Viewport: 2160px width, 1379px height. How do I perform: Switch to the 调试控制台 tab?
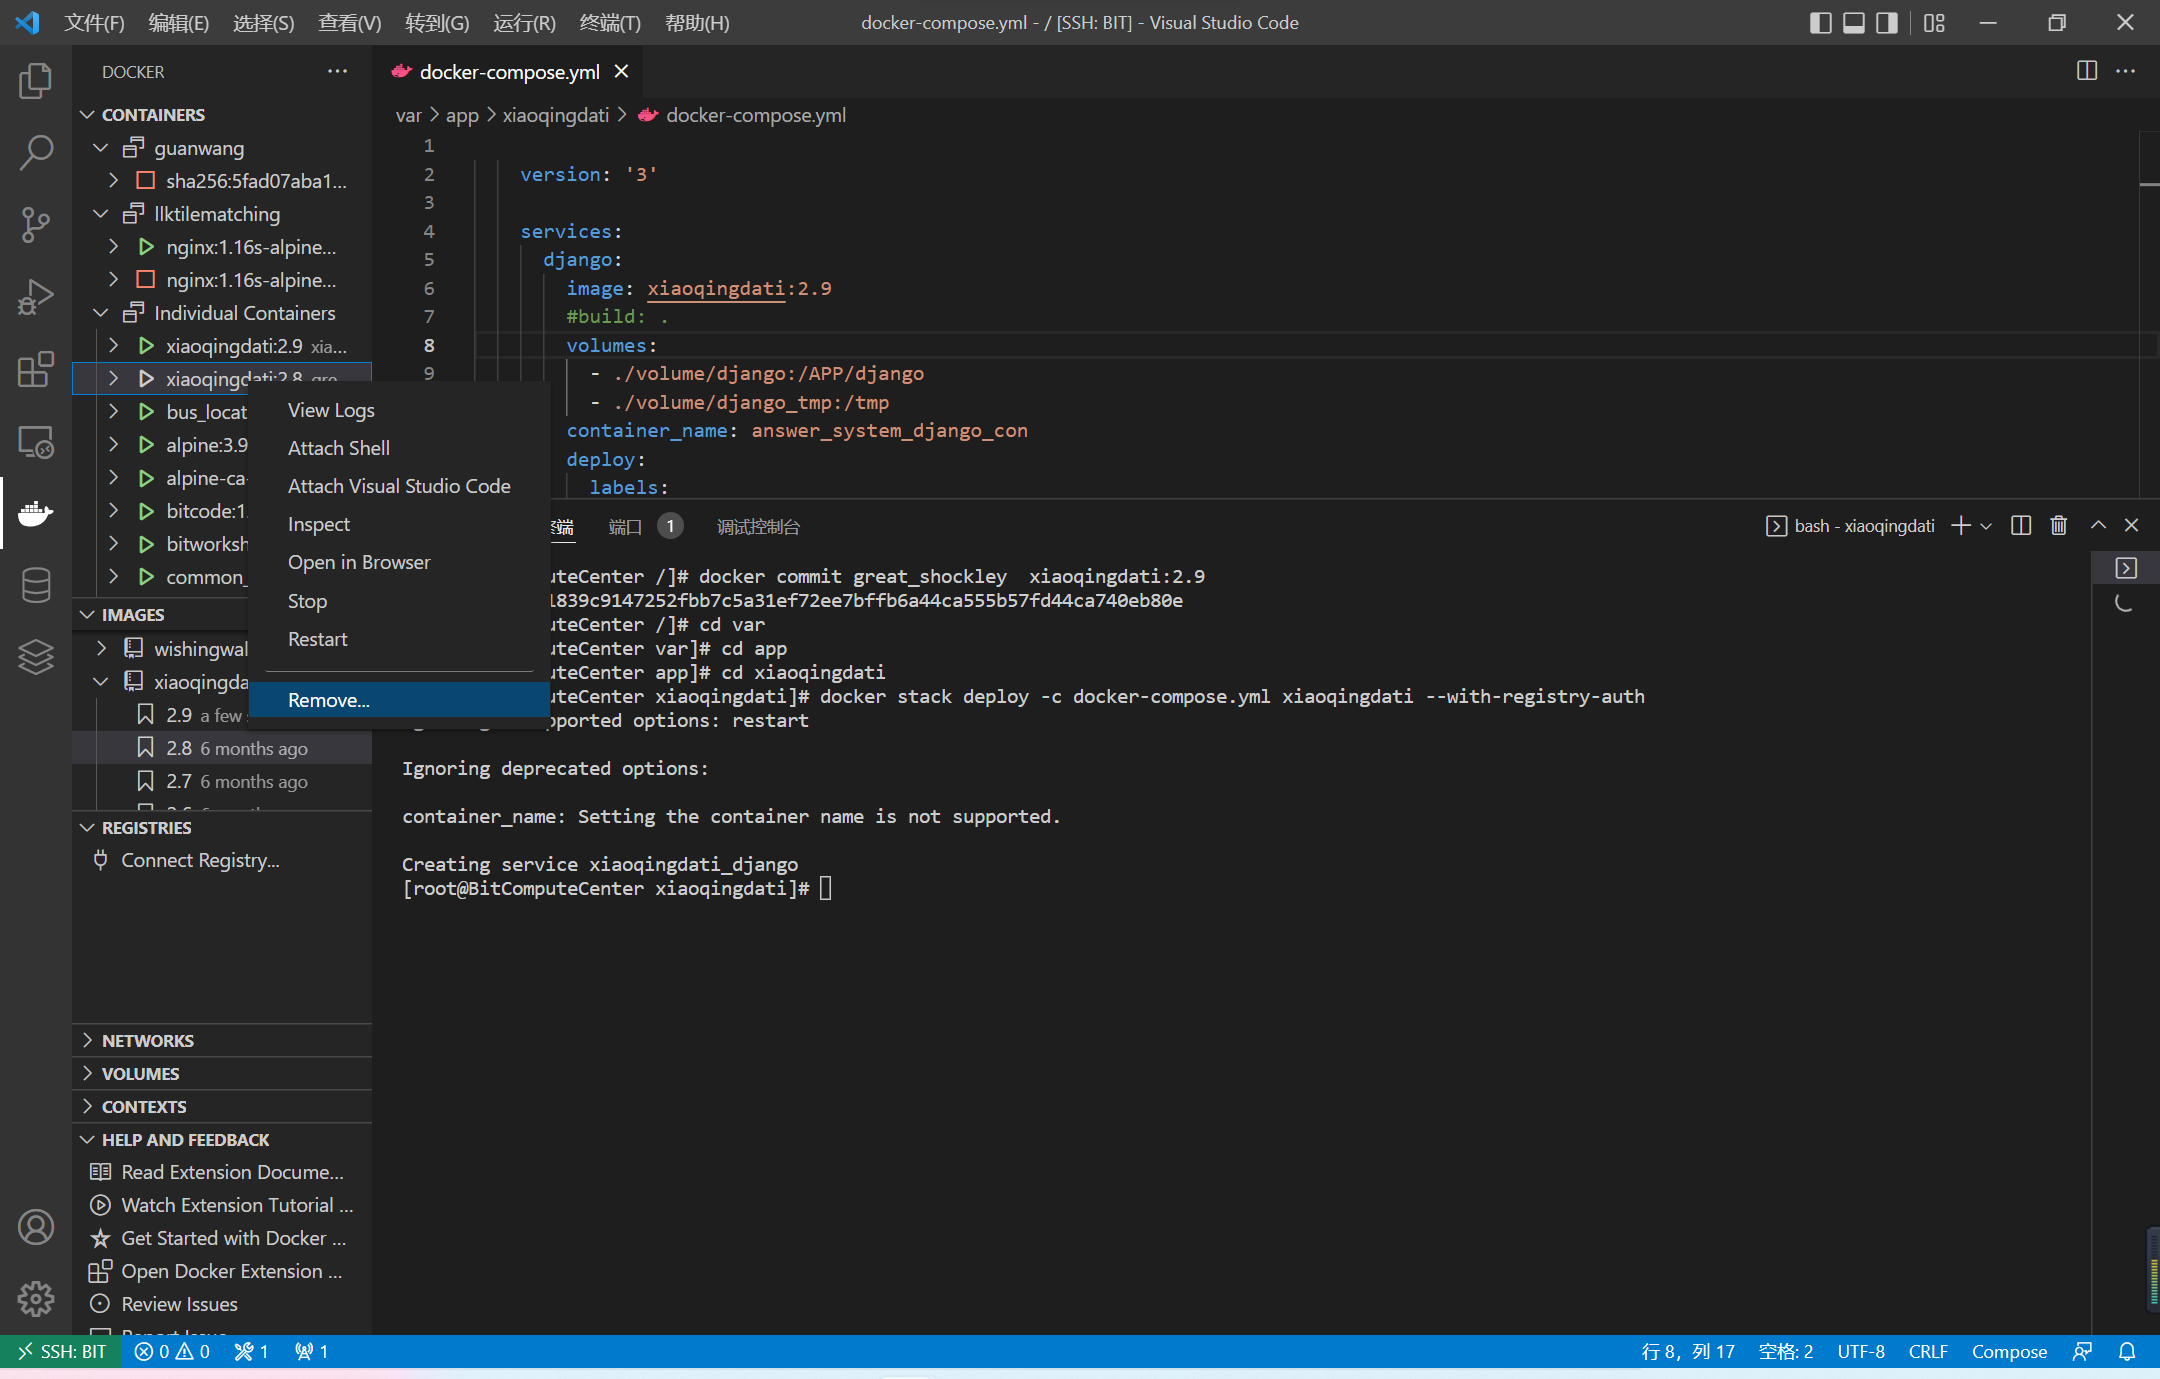pos(758,527)
